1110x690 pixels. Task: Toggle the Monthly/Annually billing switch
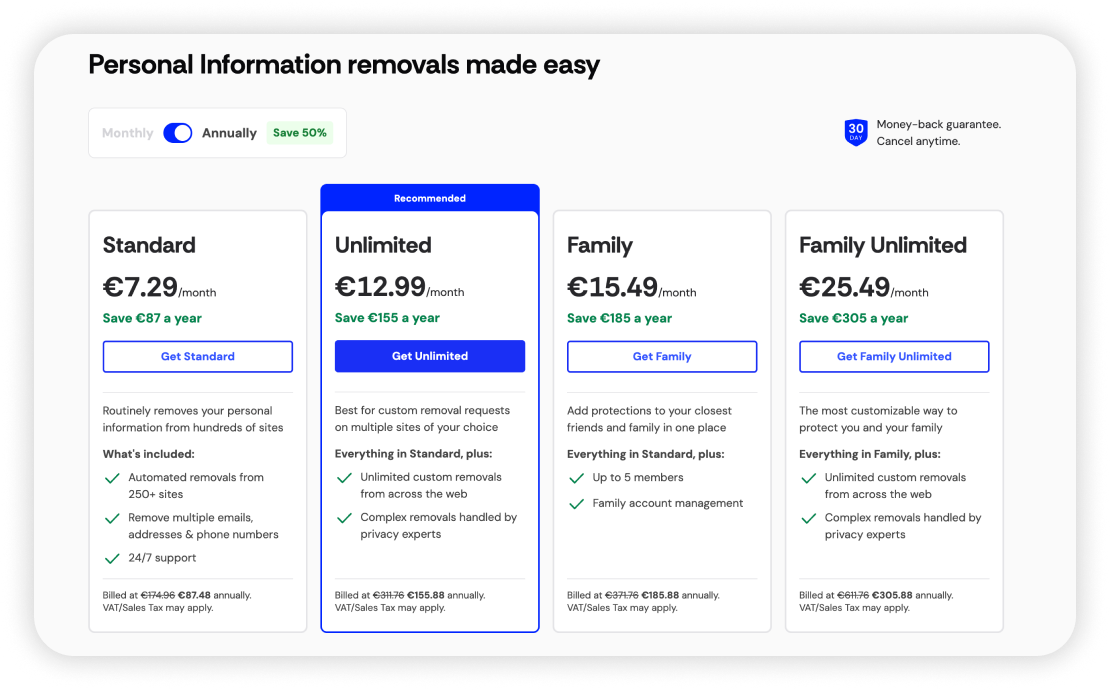coord(178,133)
